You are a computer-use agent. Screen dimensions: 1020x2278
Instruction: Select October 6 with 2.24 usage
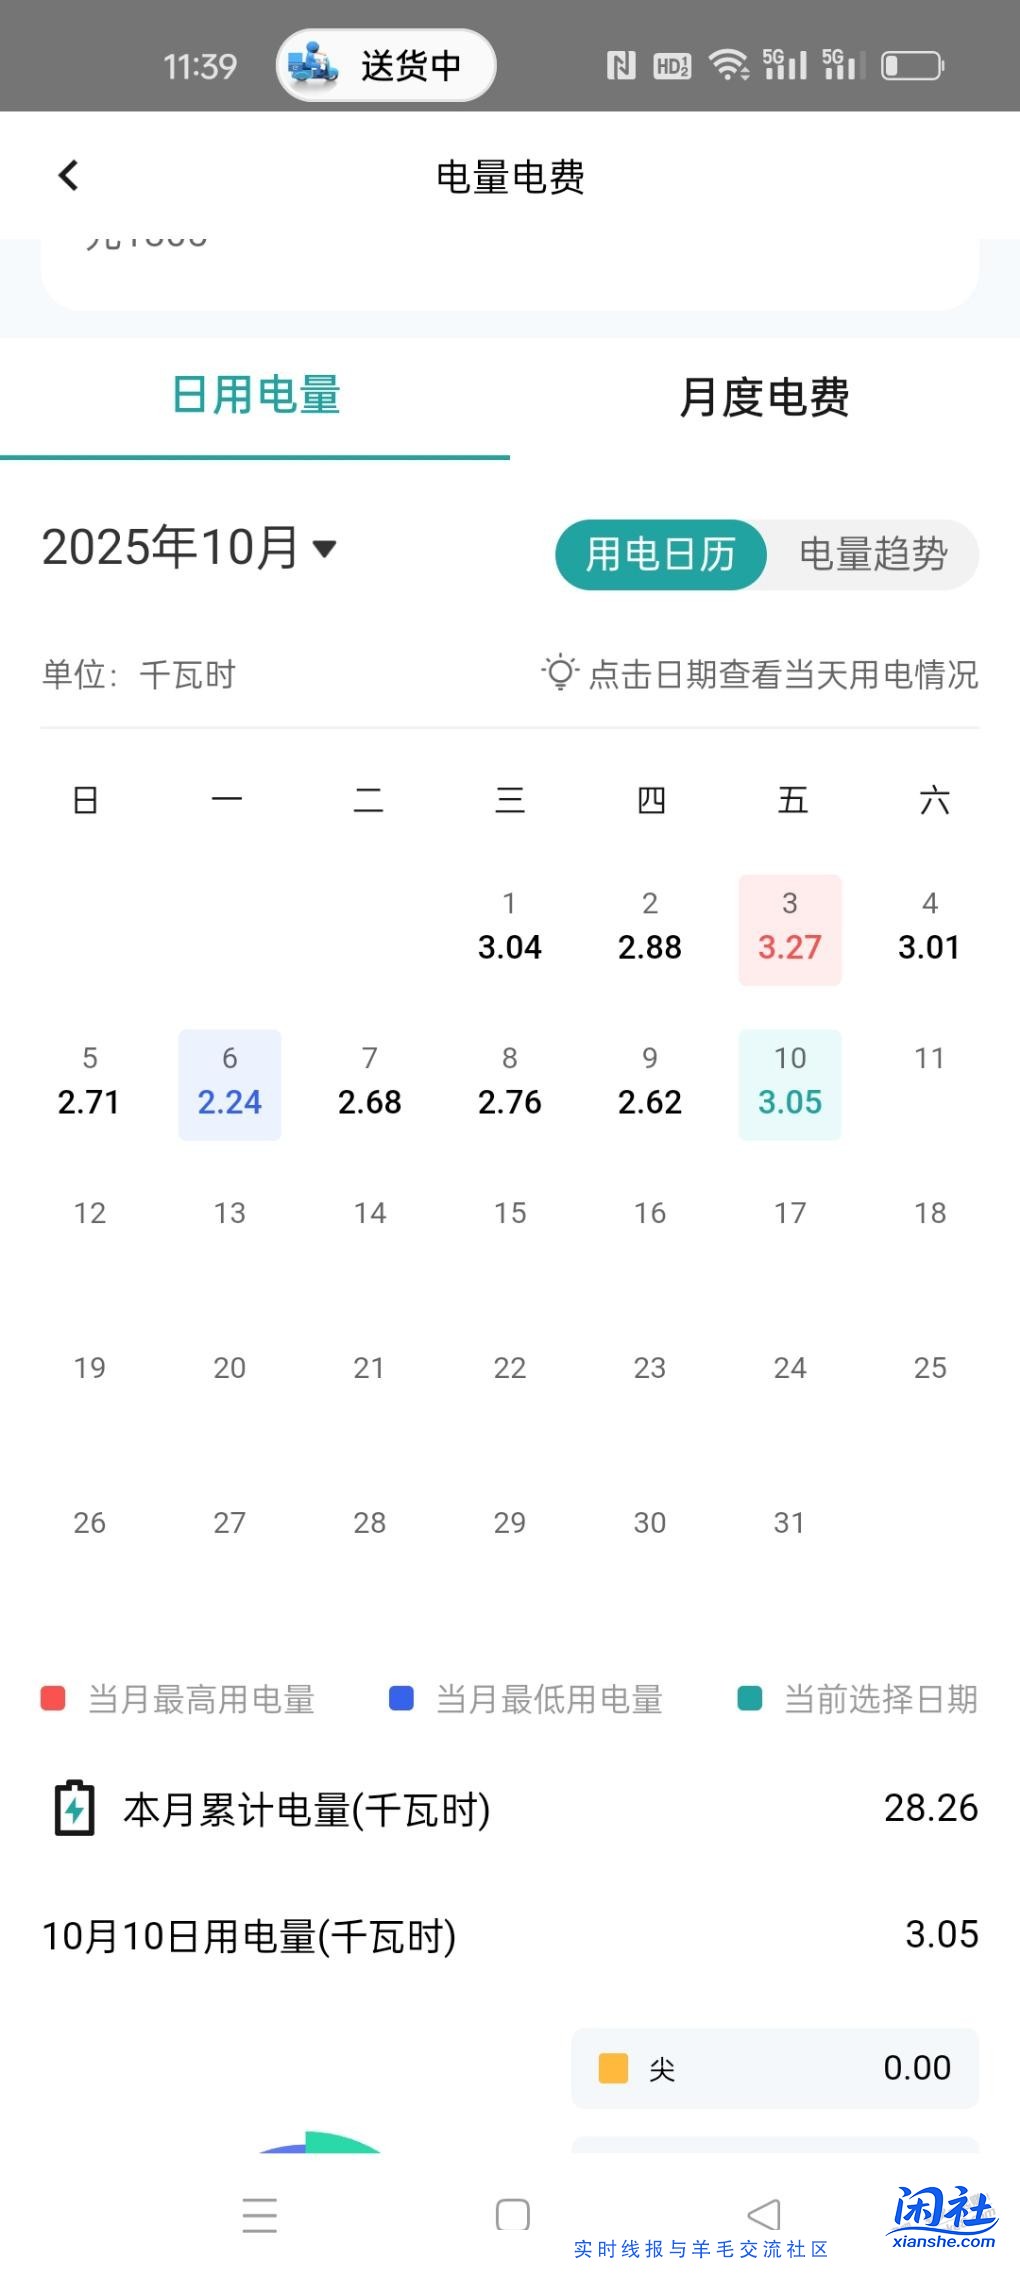tap(230, 1084)
